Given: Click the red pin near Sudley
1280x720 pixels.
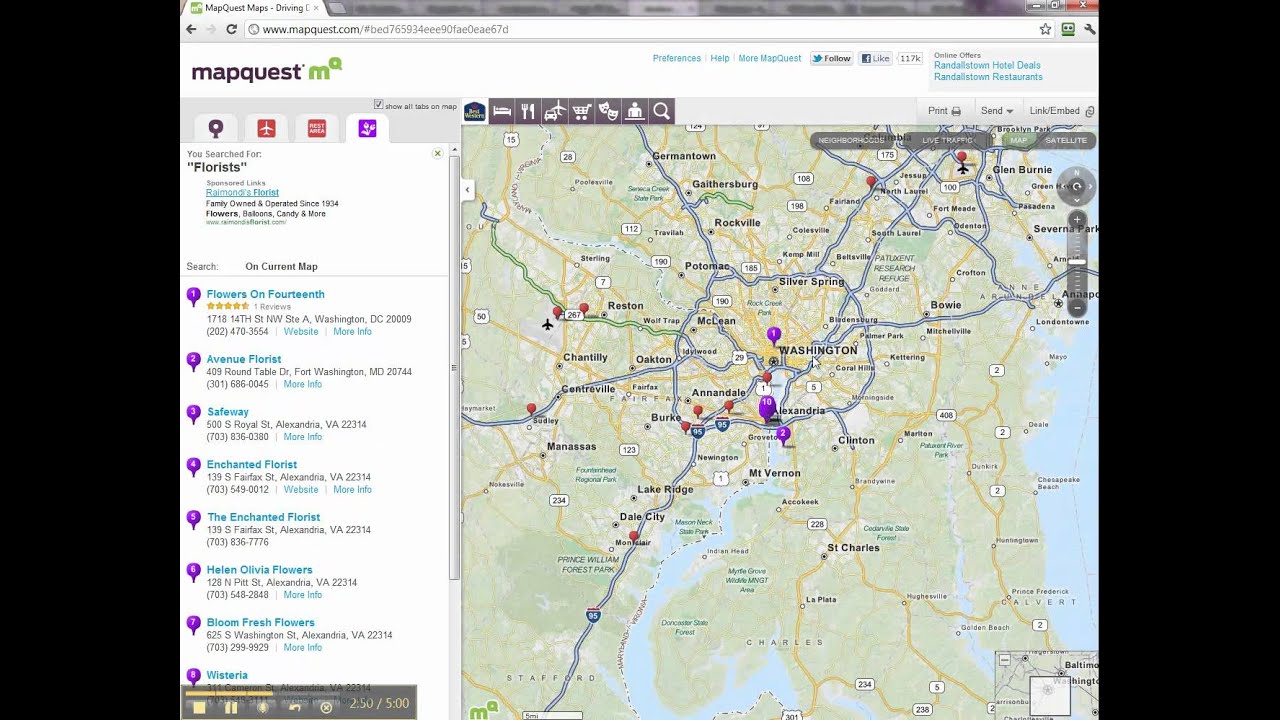Looking at the screenshot, I should pos(531,410).
